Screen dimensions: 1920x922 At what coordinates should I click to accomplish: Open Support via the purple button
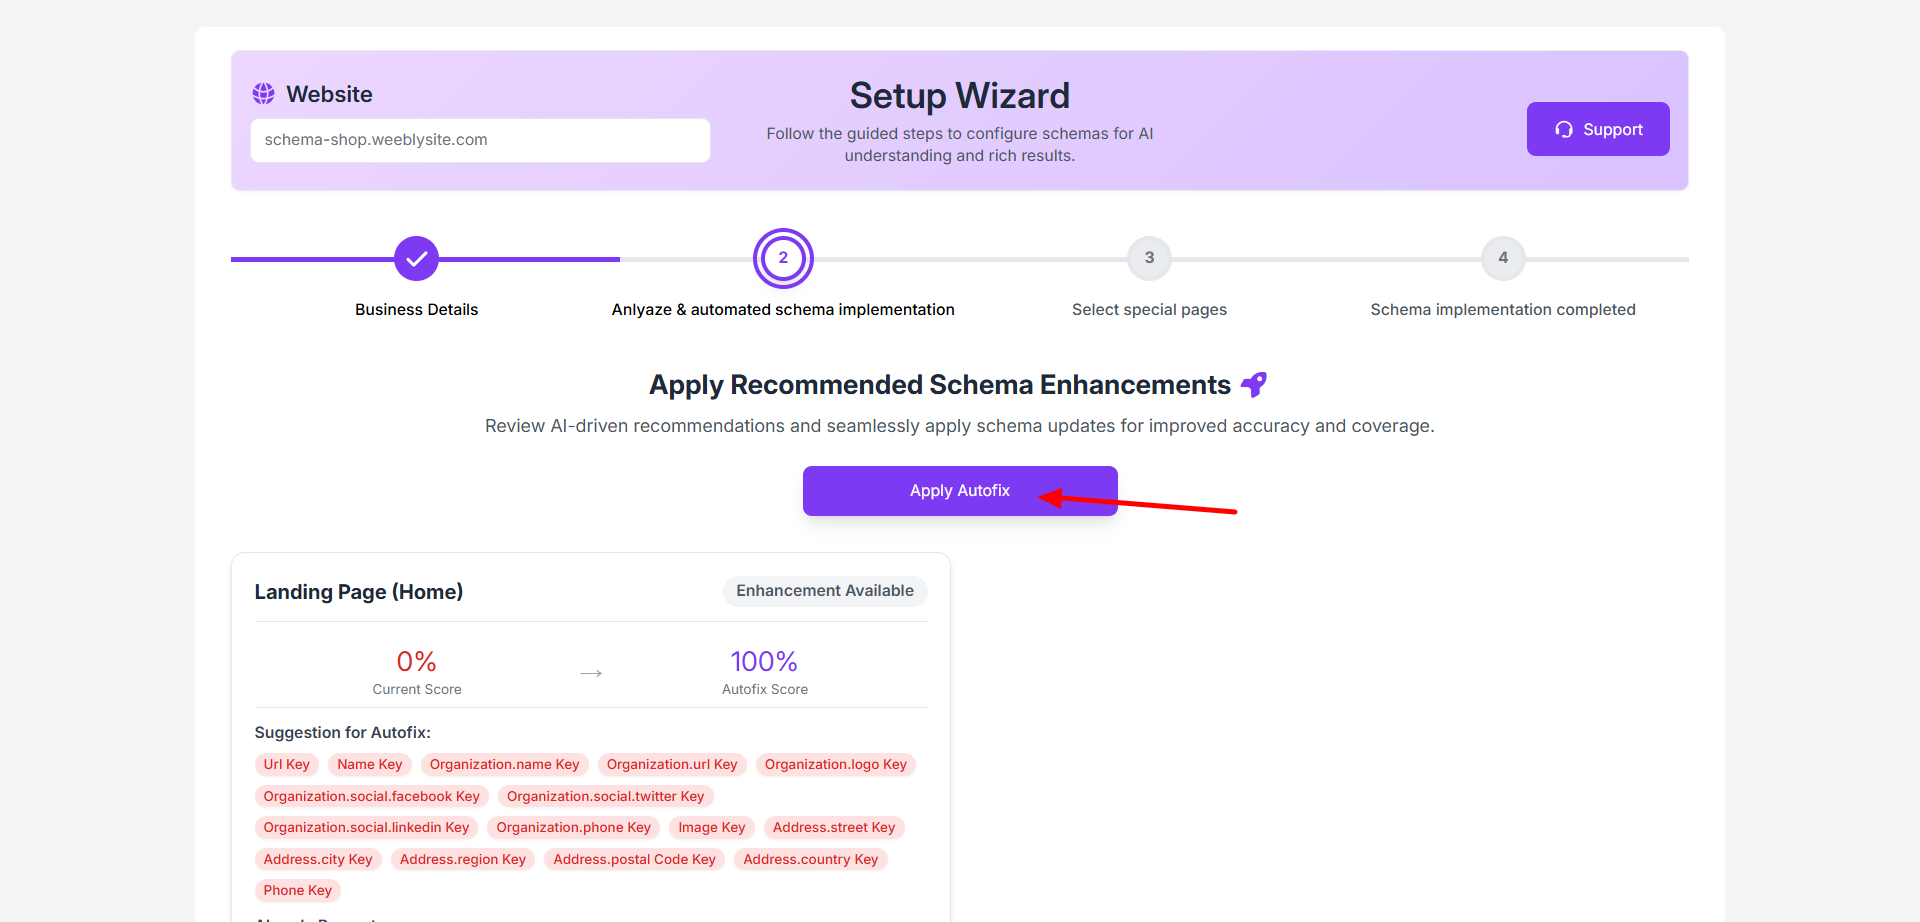click(1597, 129)
